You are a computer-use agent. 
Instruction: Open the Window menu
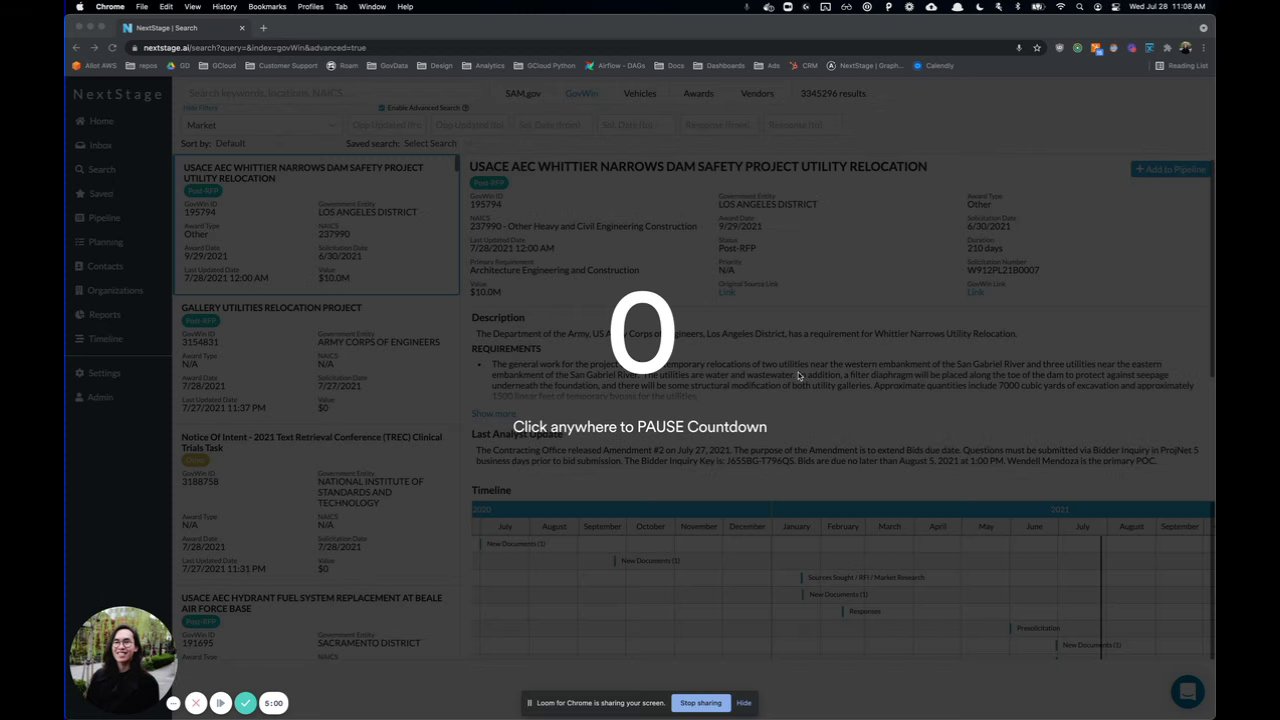tap(372, 7)
